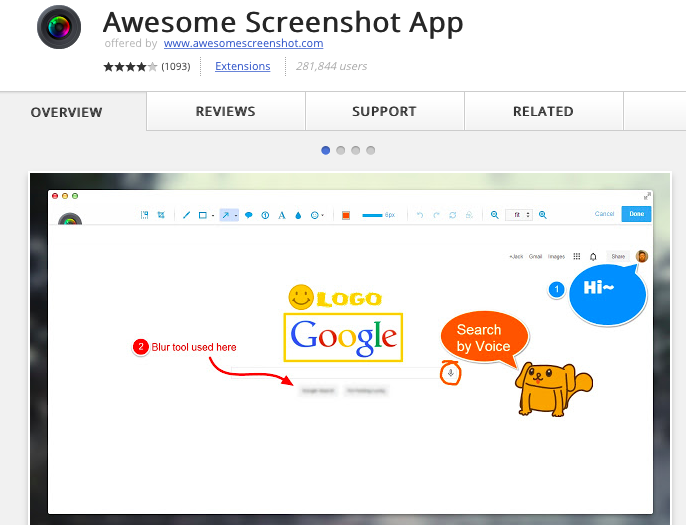The width and height of the screenshot is (686, 525).
Task: Click the Images link
Action: (x=556, y=256)
